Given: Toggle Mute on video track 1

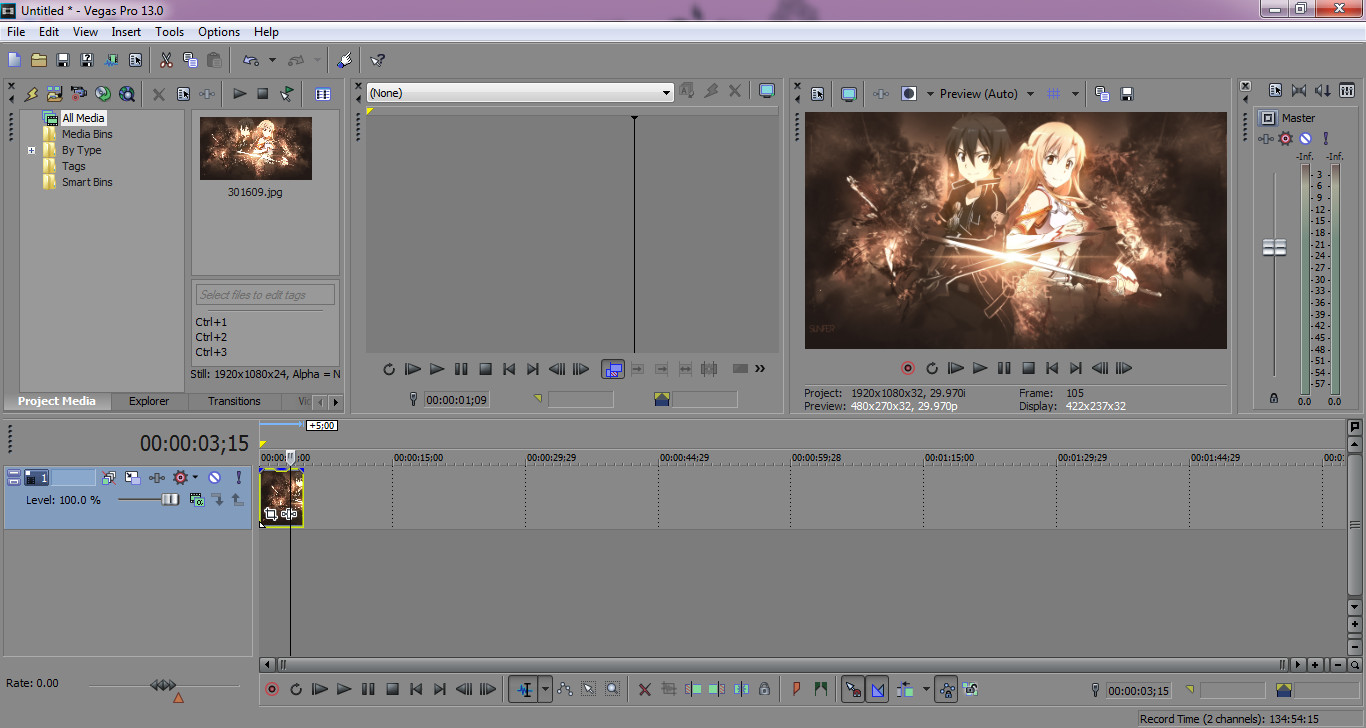Looking at the screenshot, I should click(x=214, y=478).
